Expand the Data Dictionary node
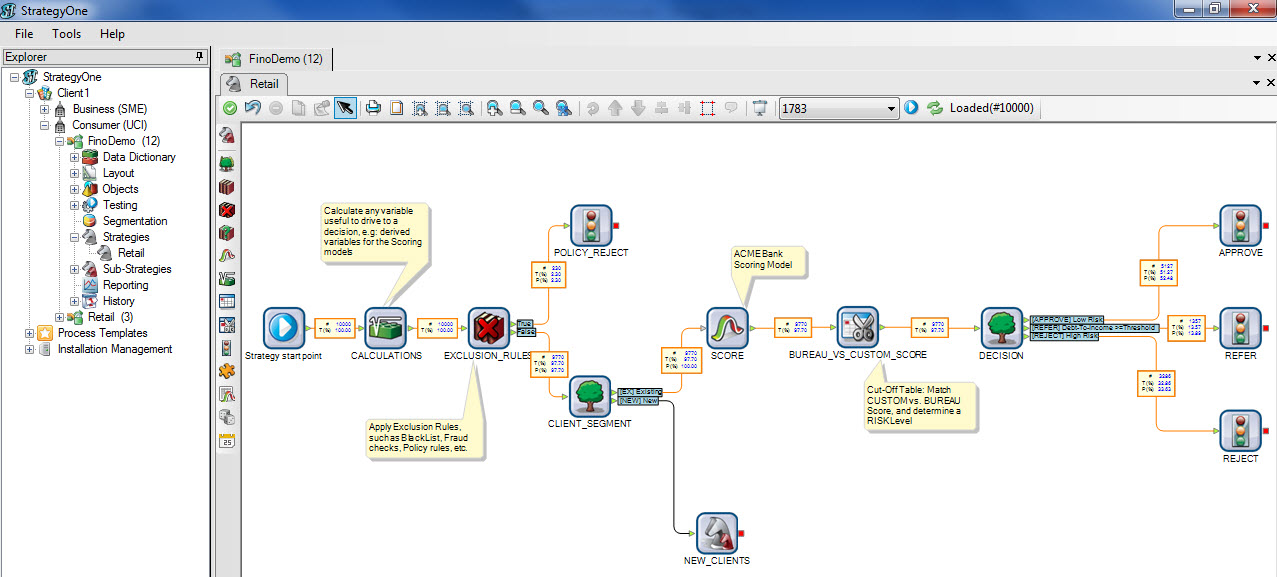The width and height of the screenshot is (1277, 577). (75, 157)
